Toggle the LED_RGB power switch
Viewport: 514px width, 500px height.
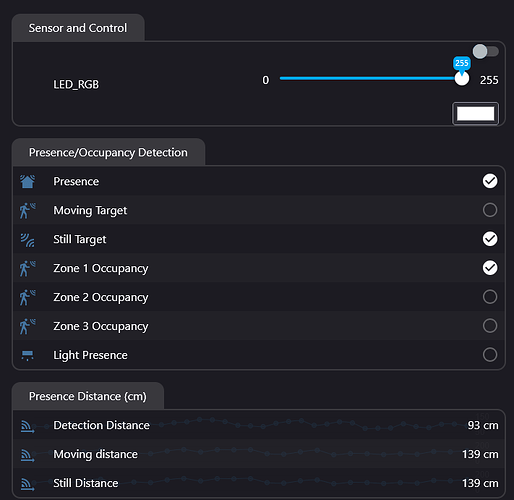click(x=486, y=51)
